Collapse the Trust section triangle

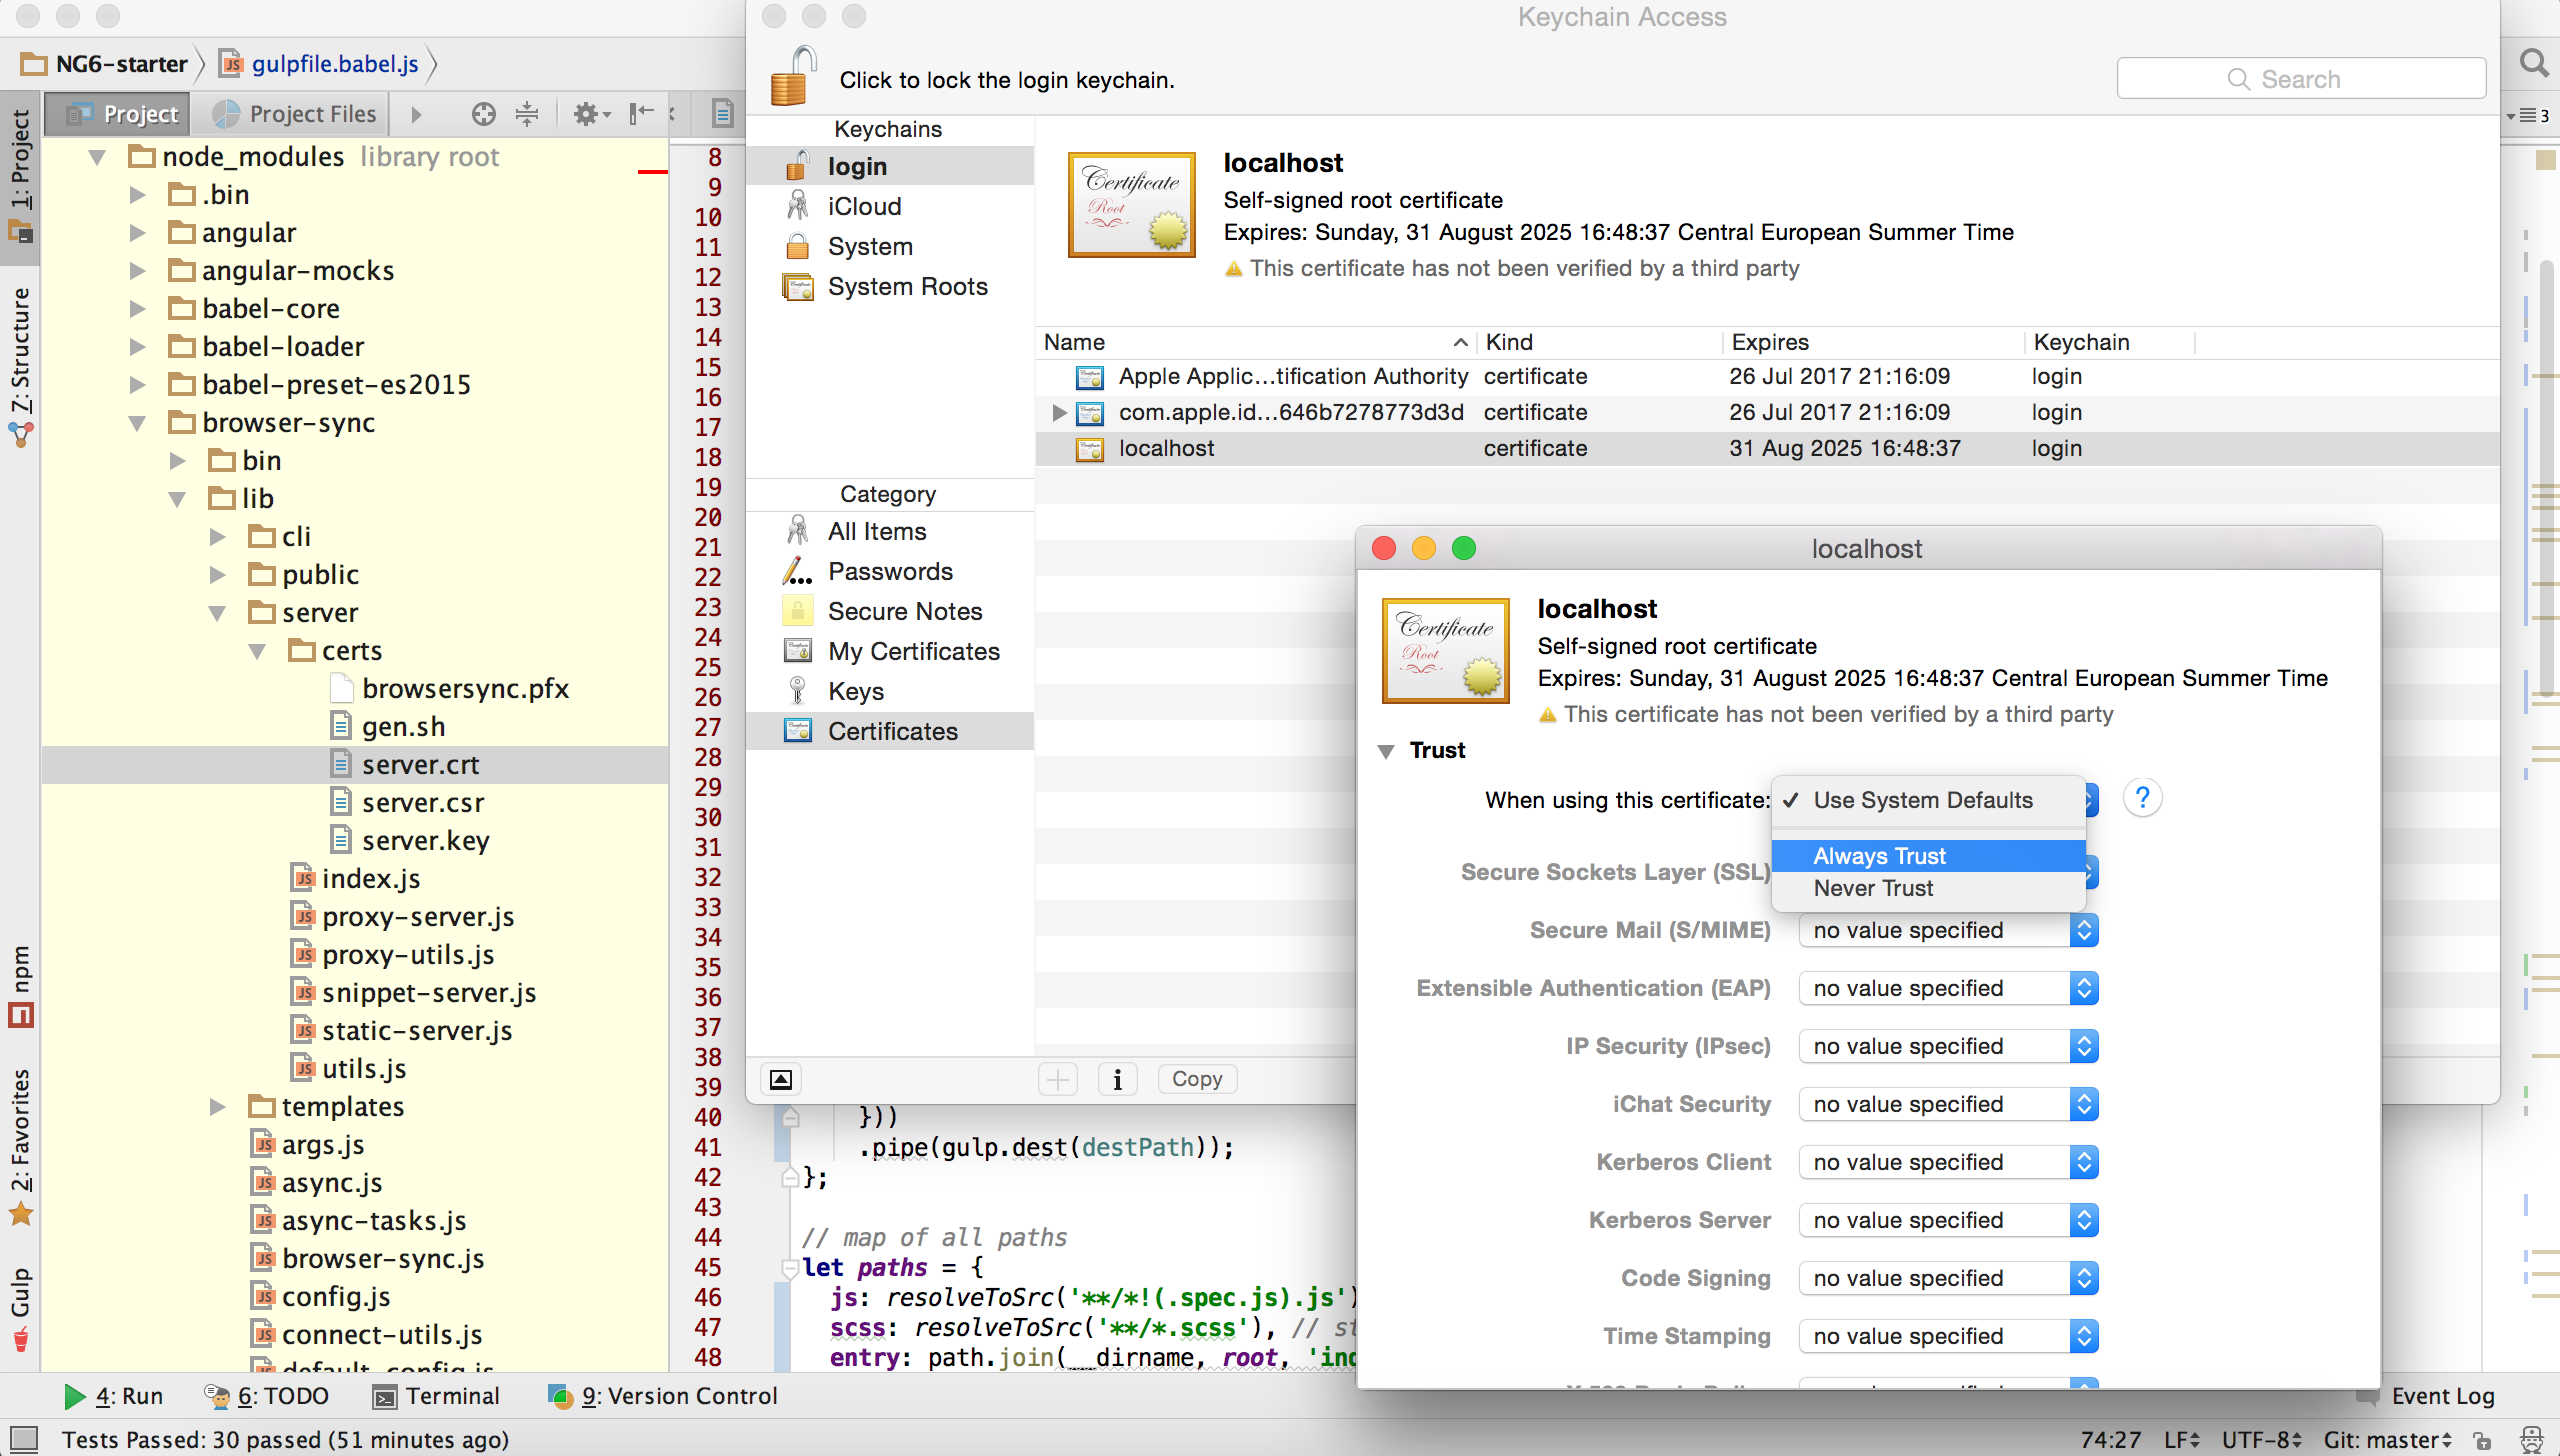point(1386,751)
